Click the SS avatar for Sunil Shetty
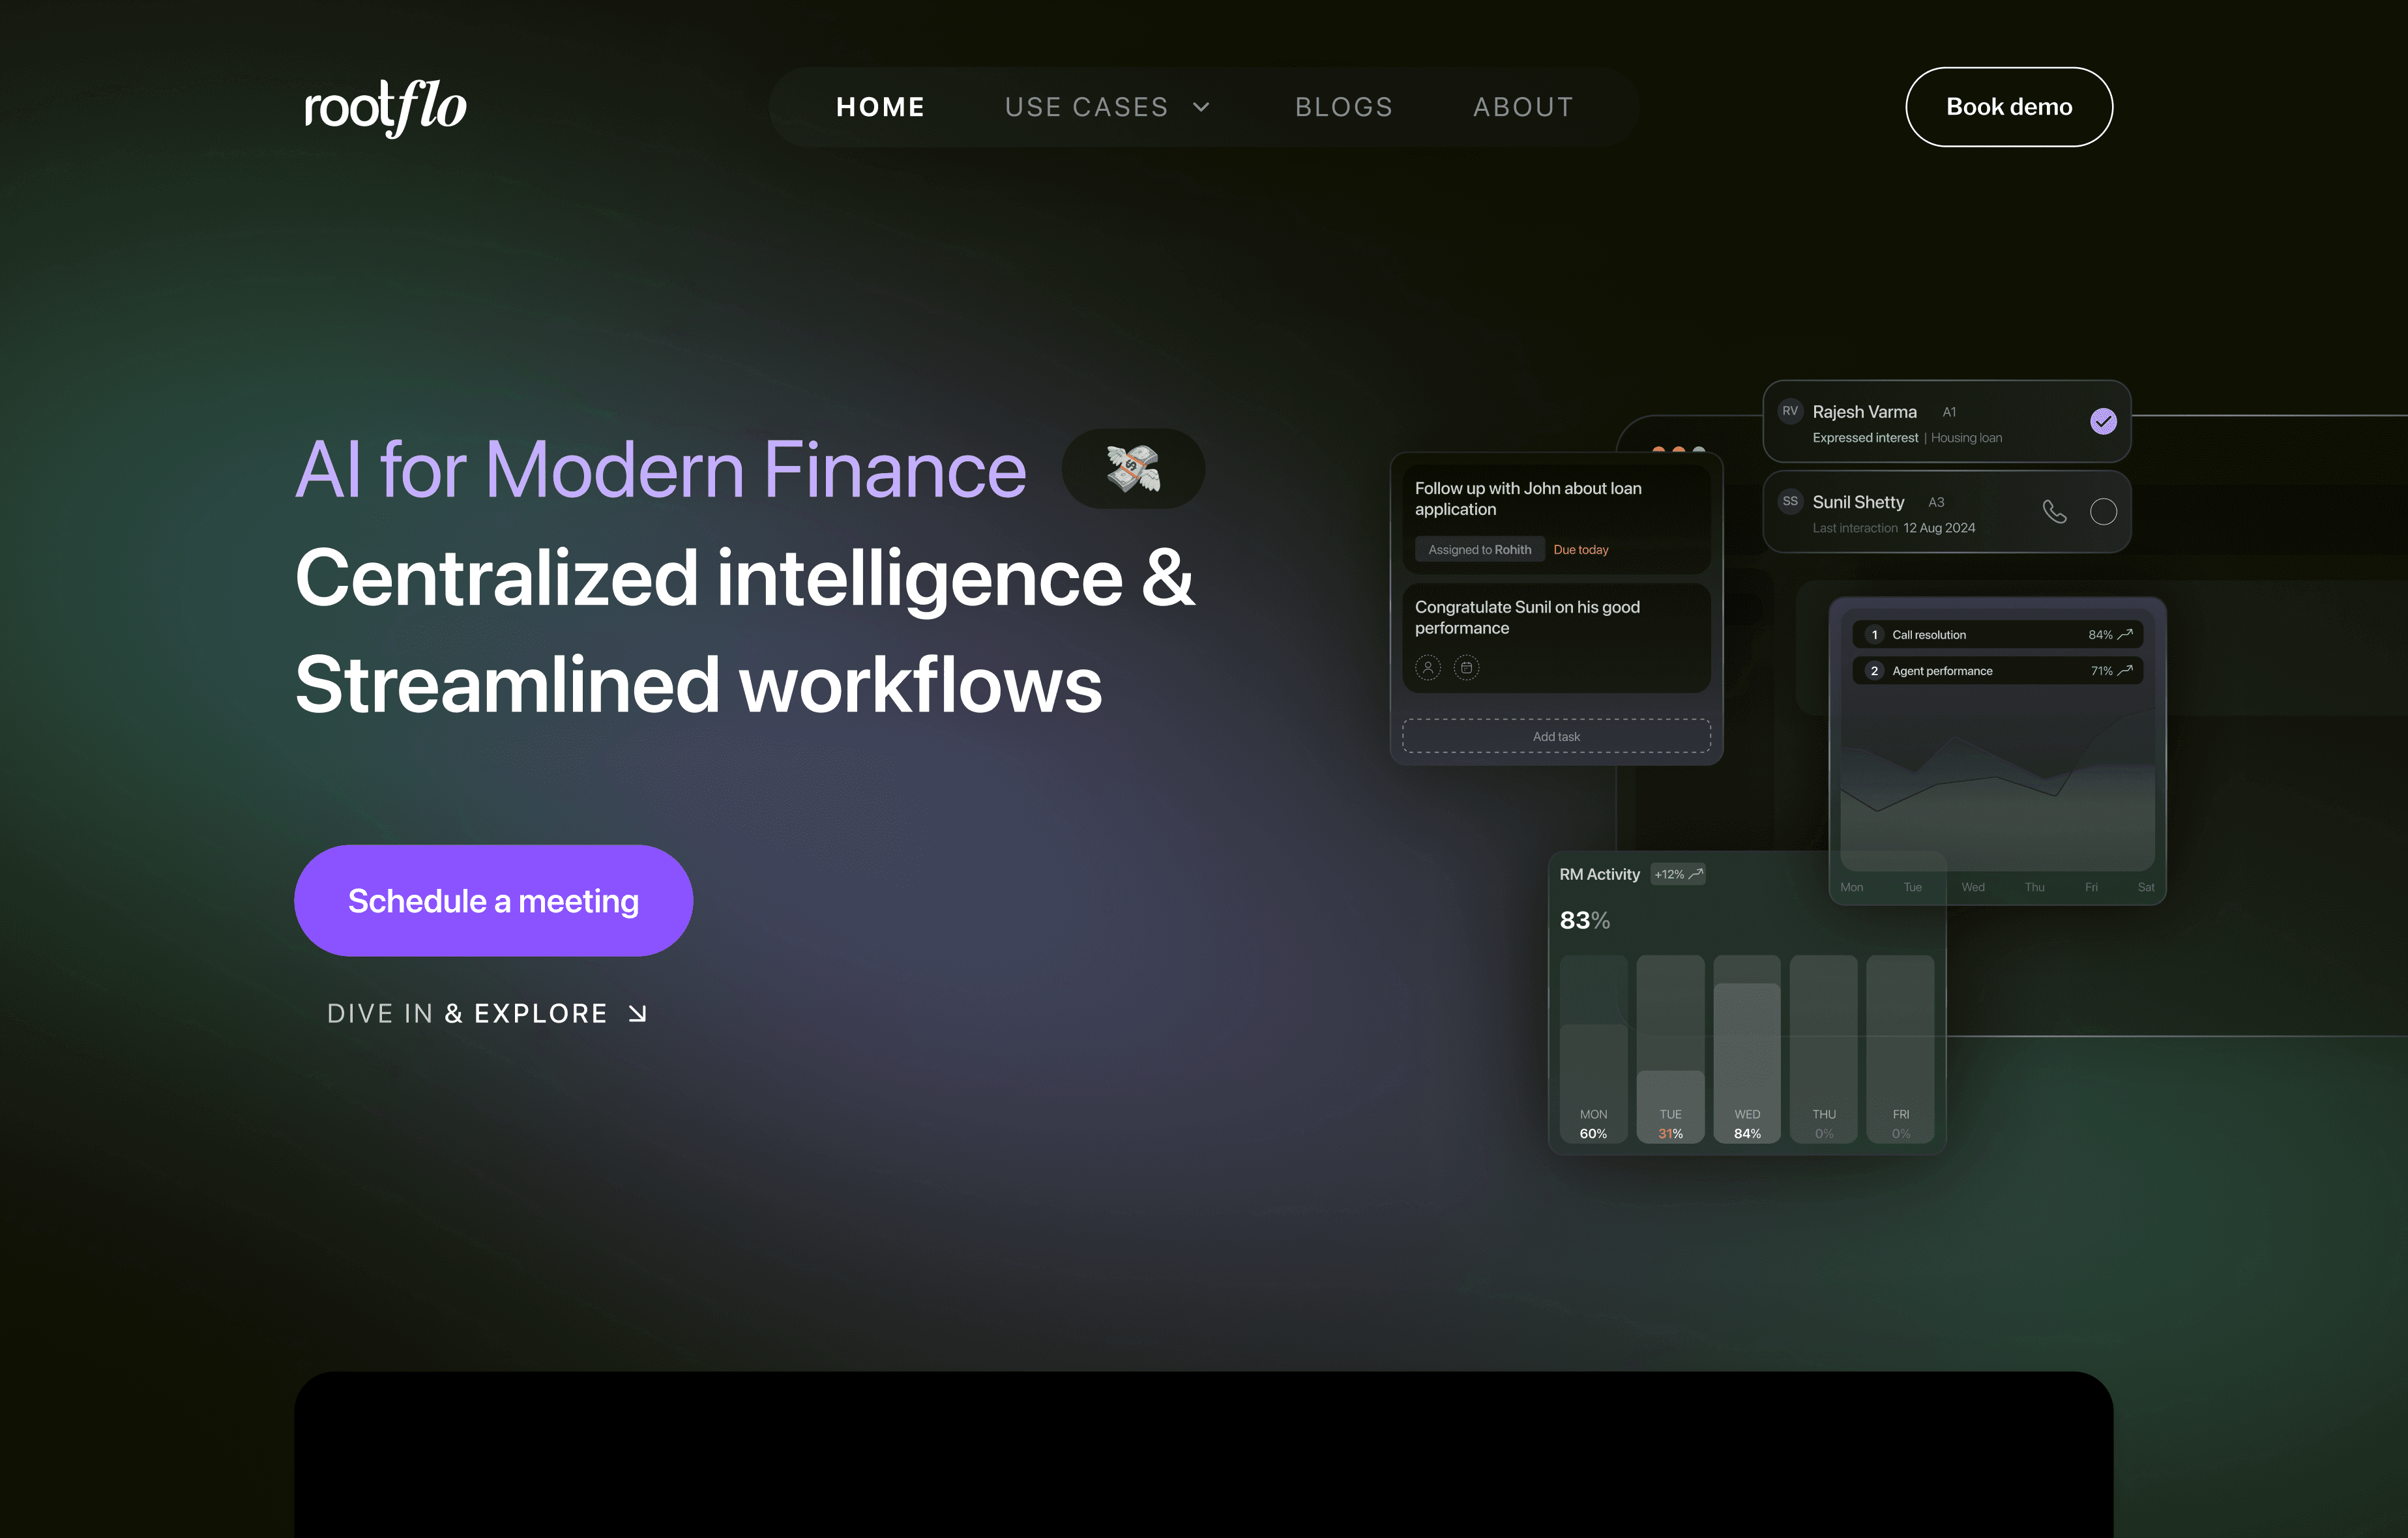The width and height of the screenshot is (2408, 1538). (1790, 502)
